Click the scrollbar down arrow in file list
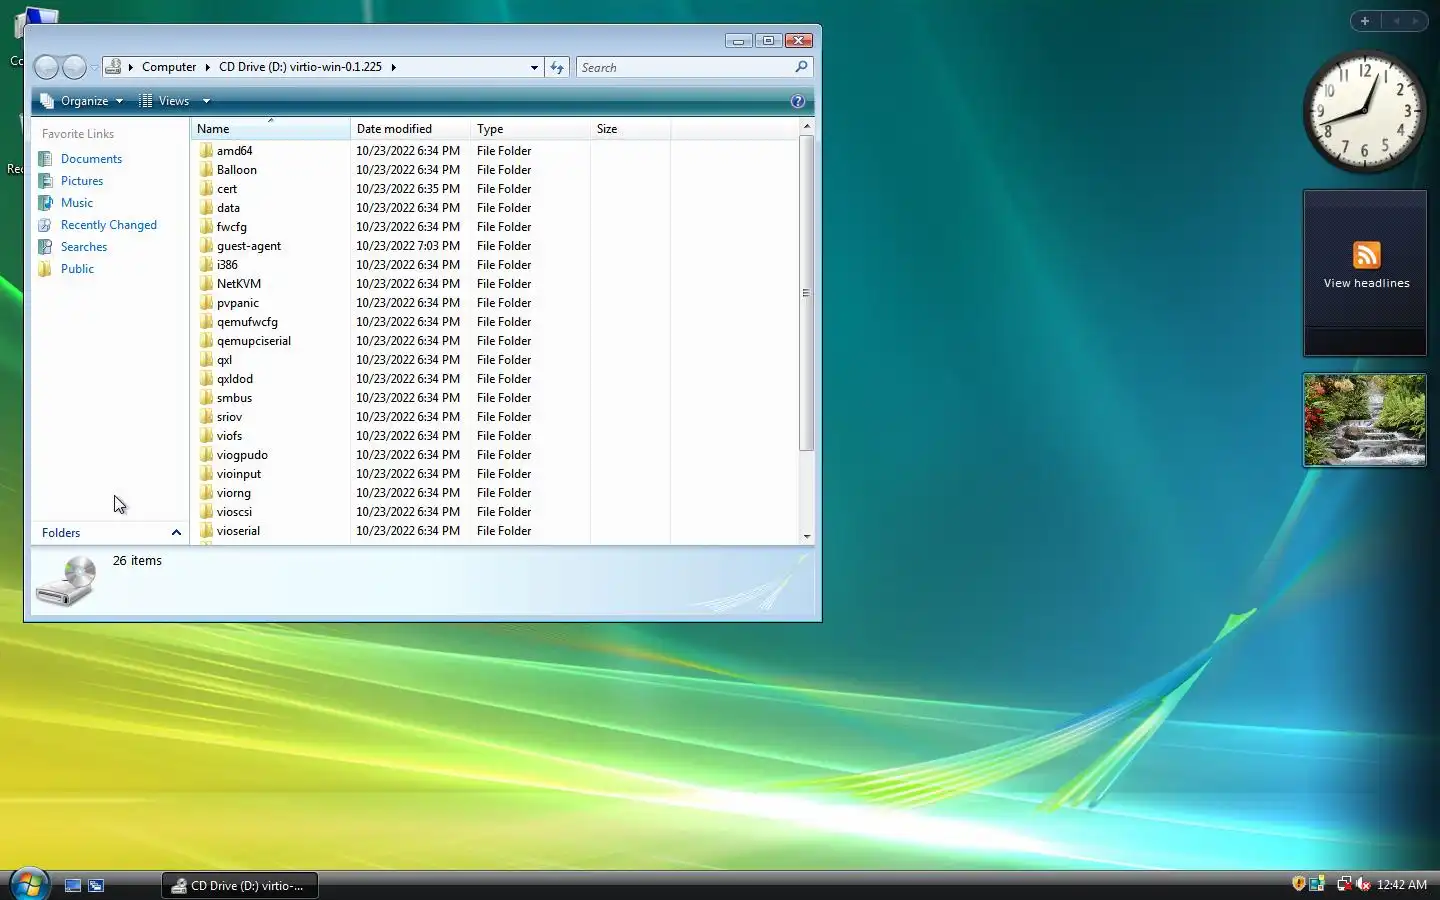This screenshot has height=900, width=1440. tap(806, 537)
